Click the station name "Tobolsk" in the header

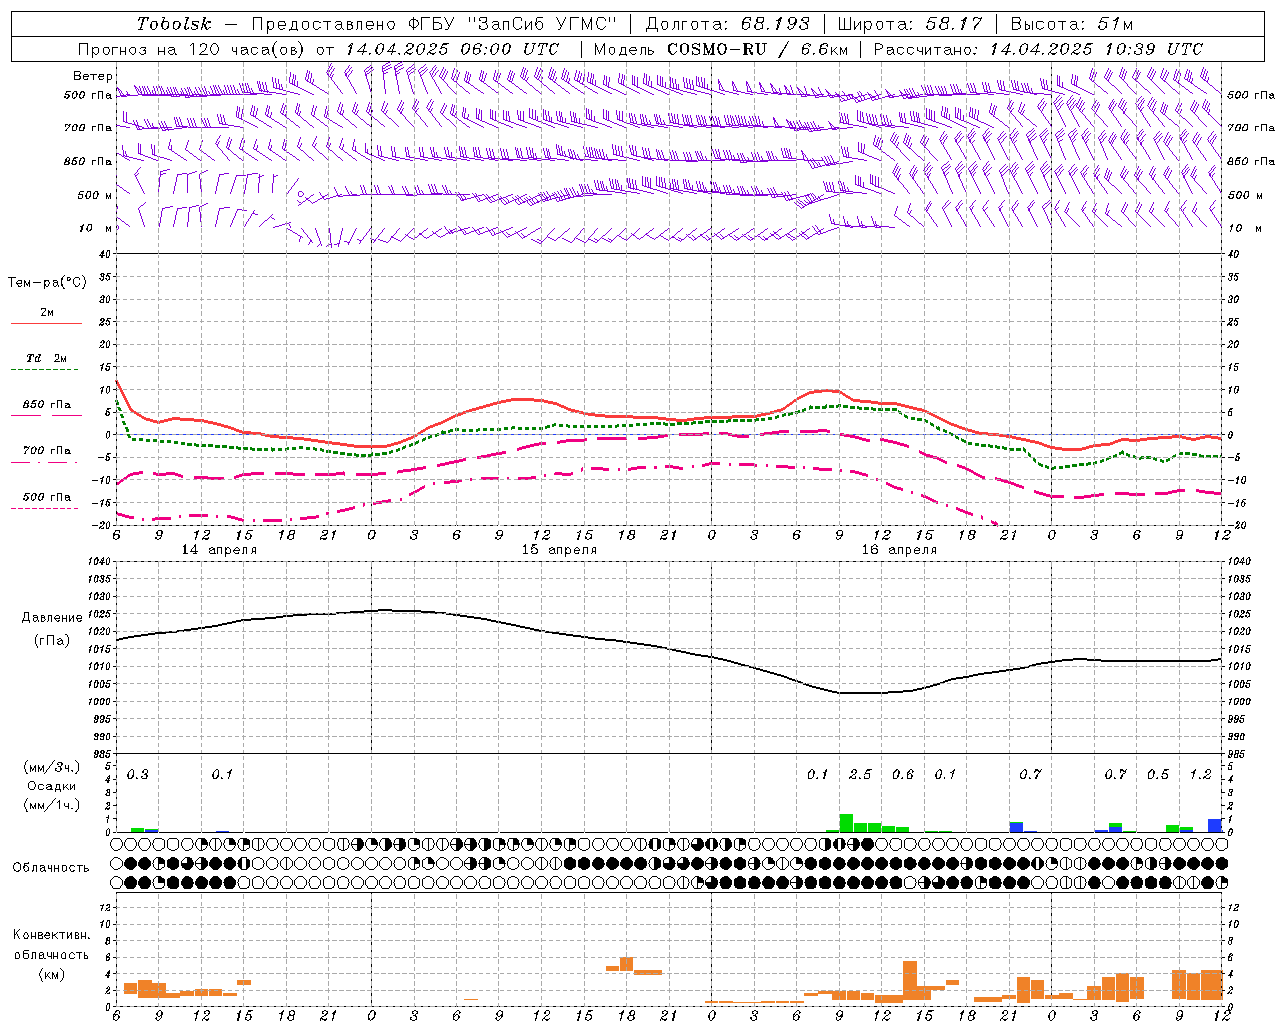[x=174, y=24]
